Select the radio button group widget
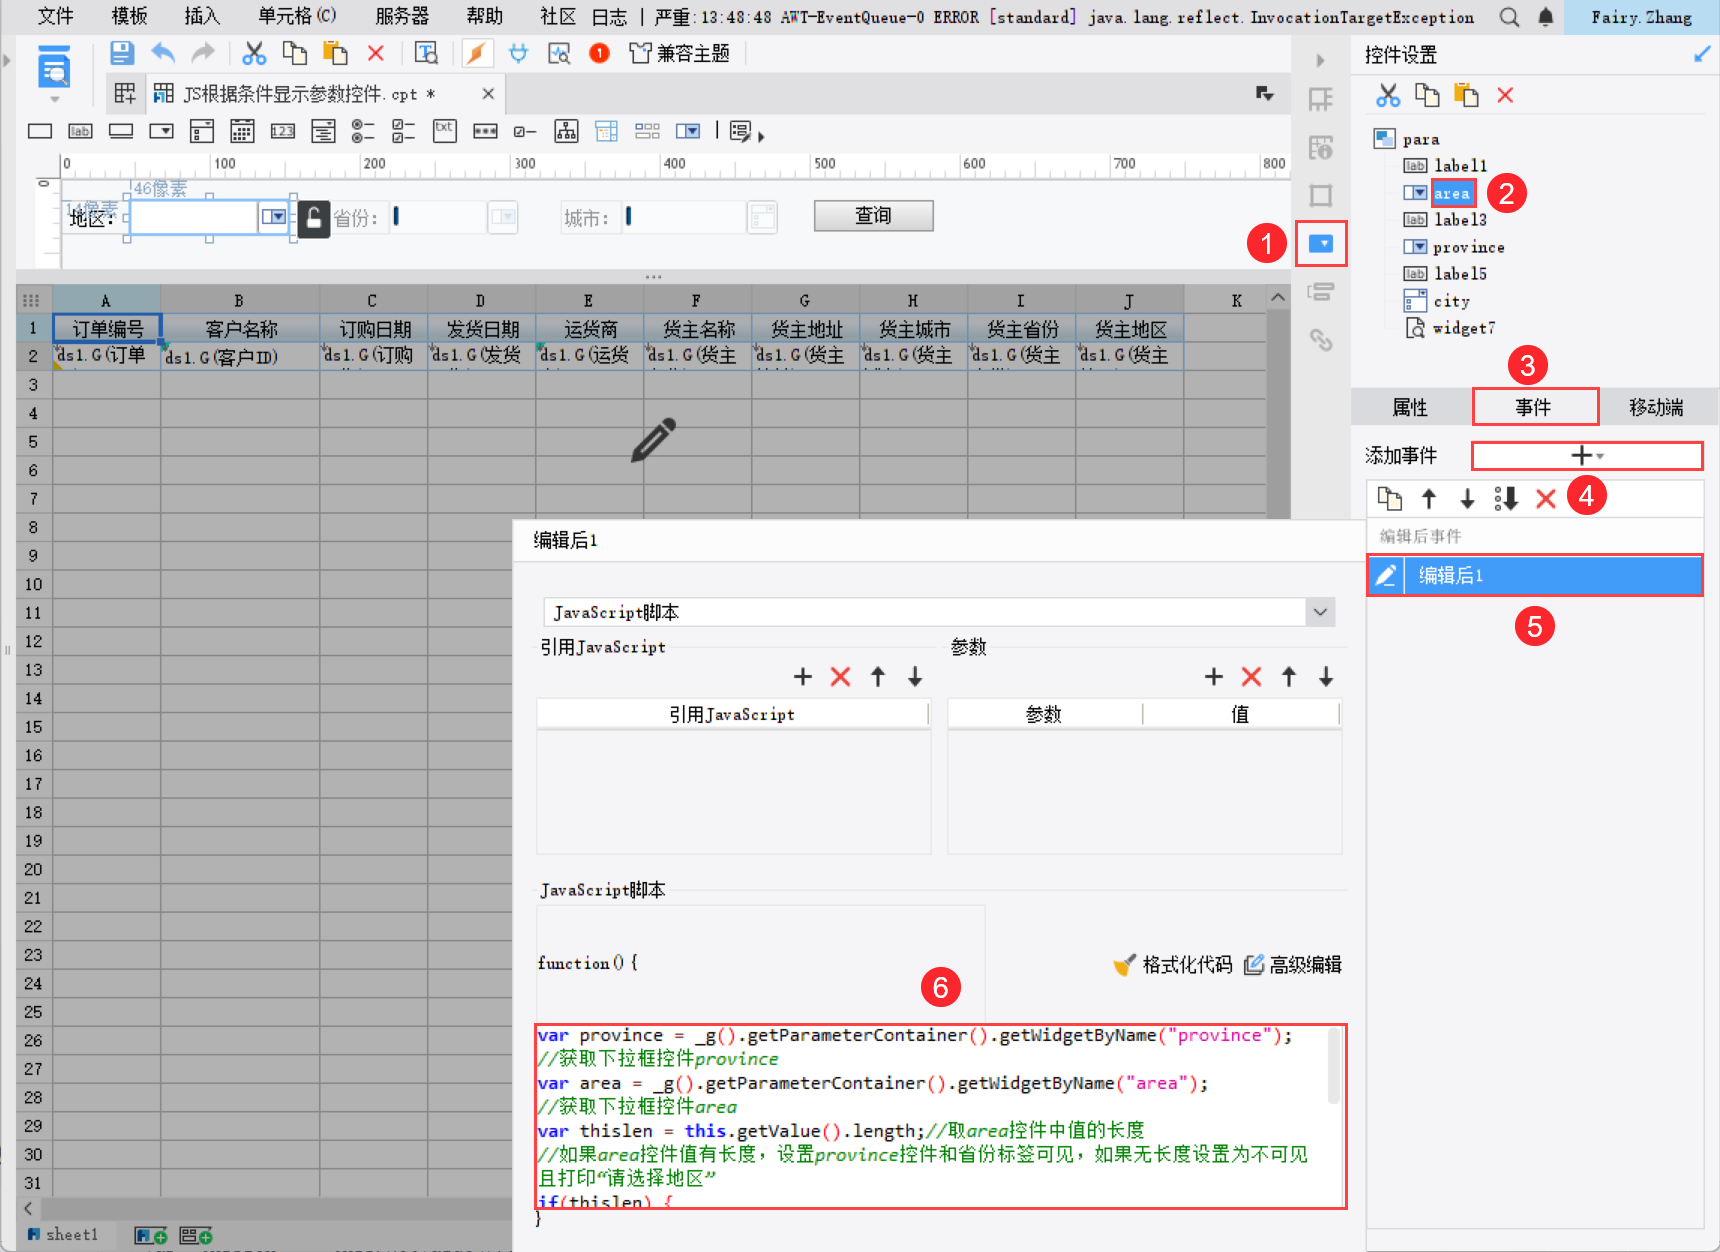This screenshot has width=1720, height=1252. (363, 131)
